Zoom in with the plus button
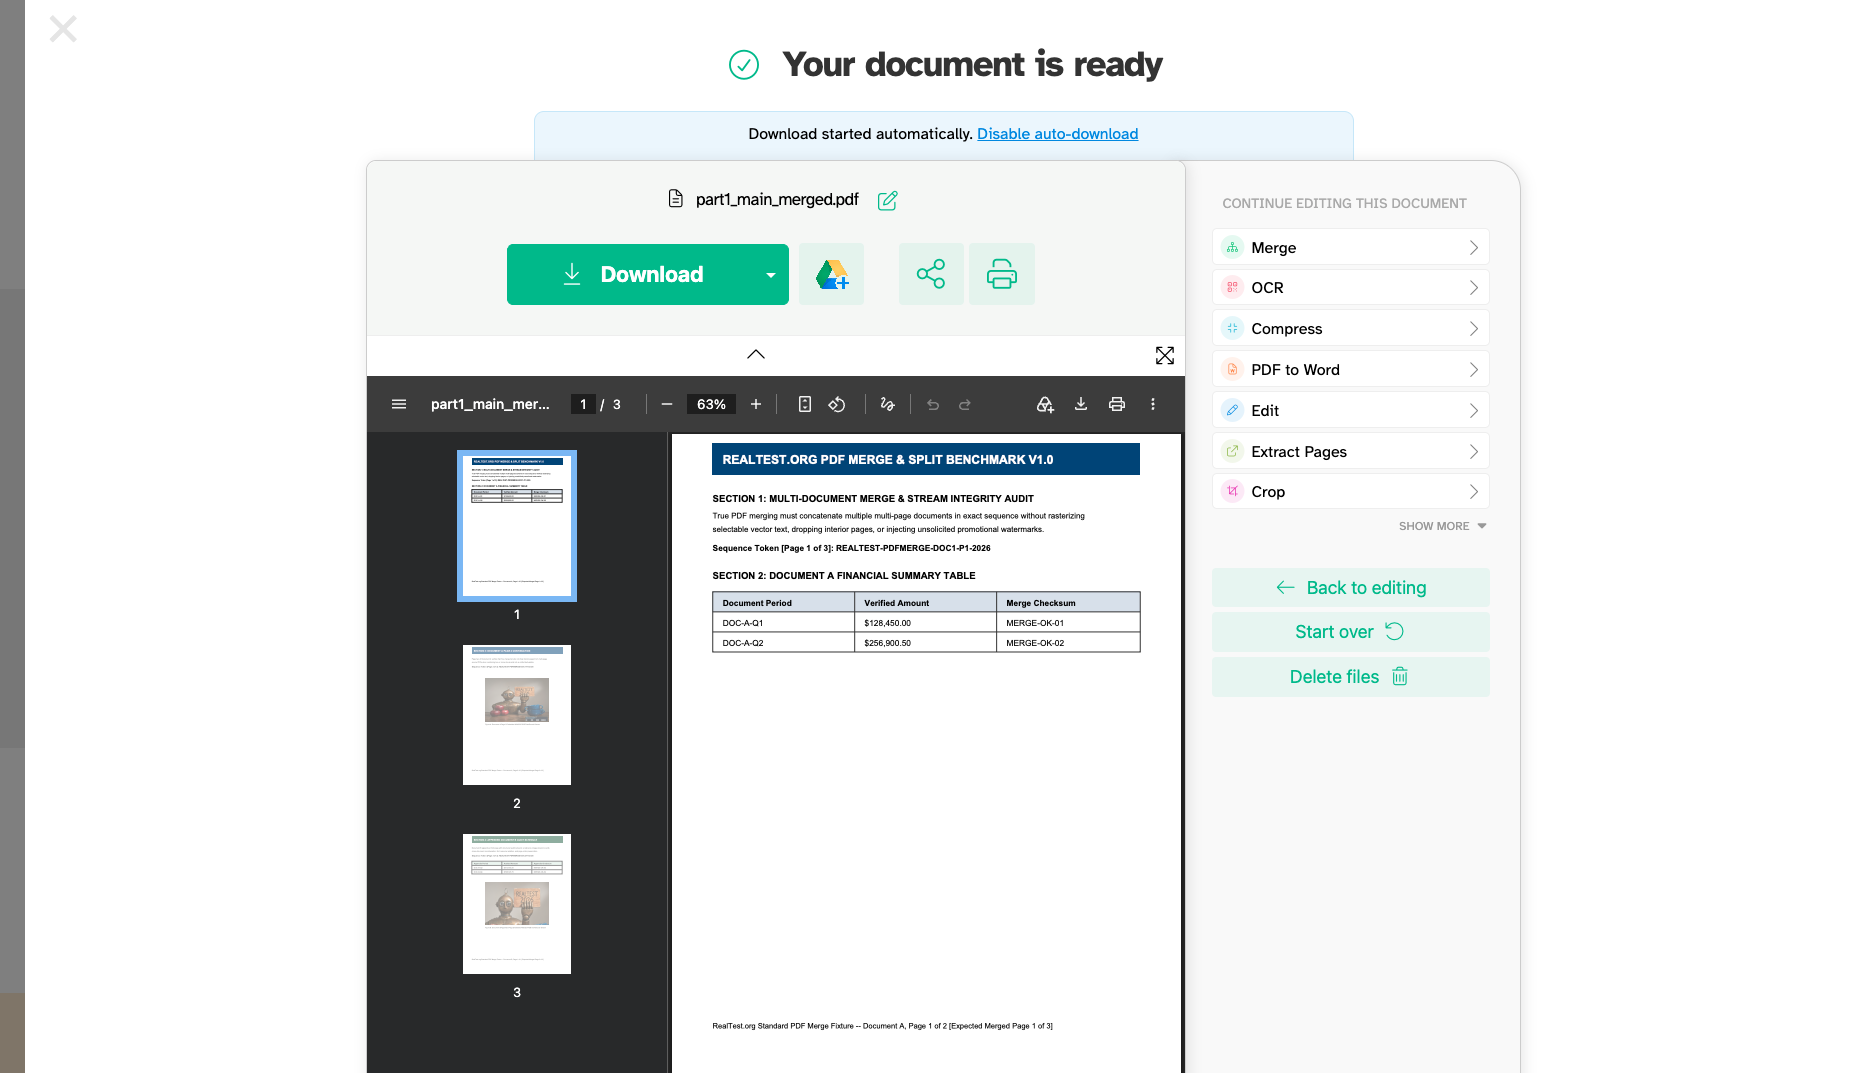 coord(756,404)
